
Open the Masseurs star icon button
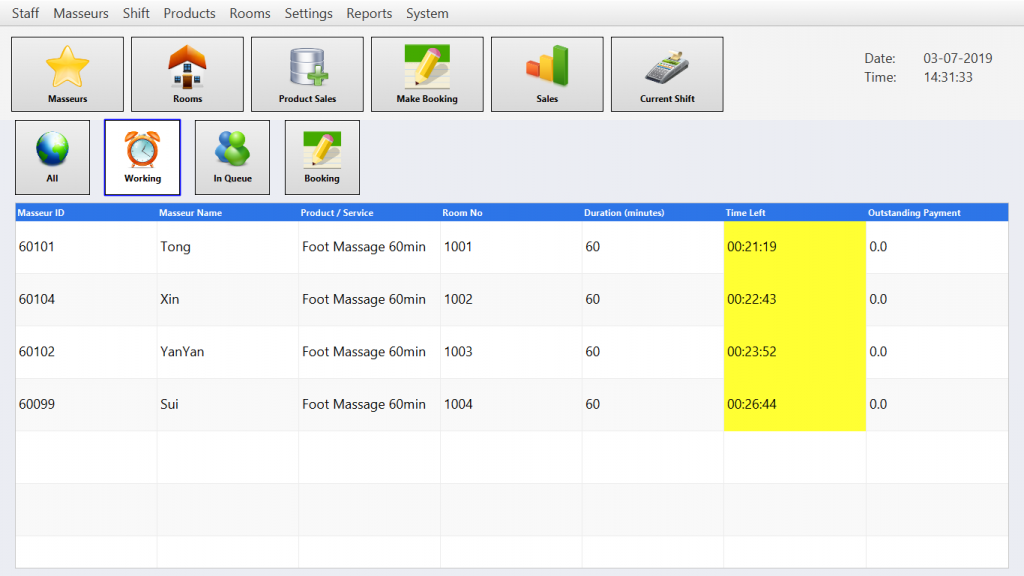67,74
